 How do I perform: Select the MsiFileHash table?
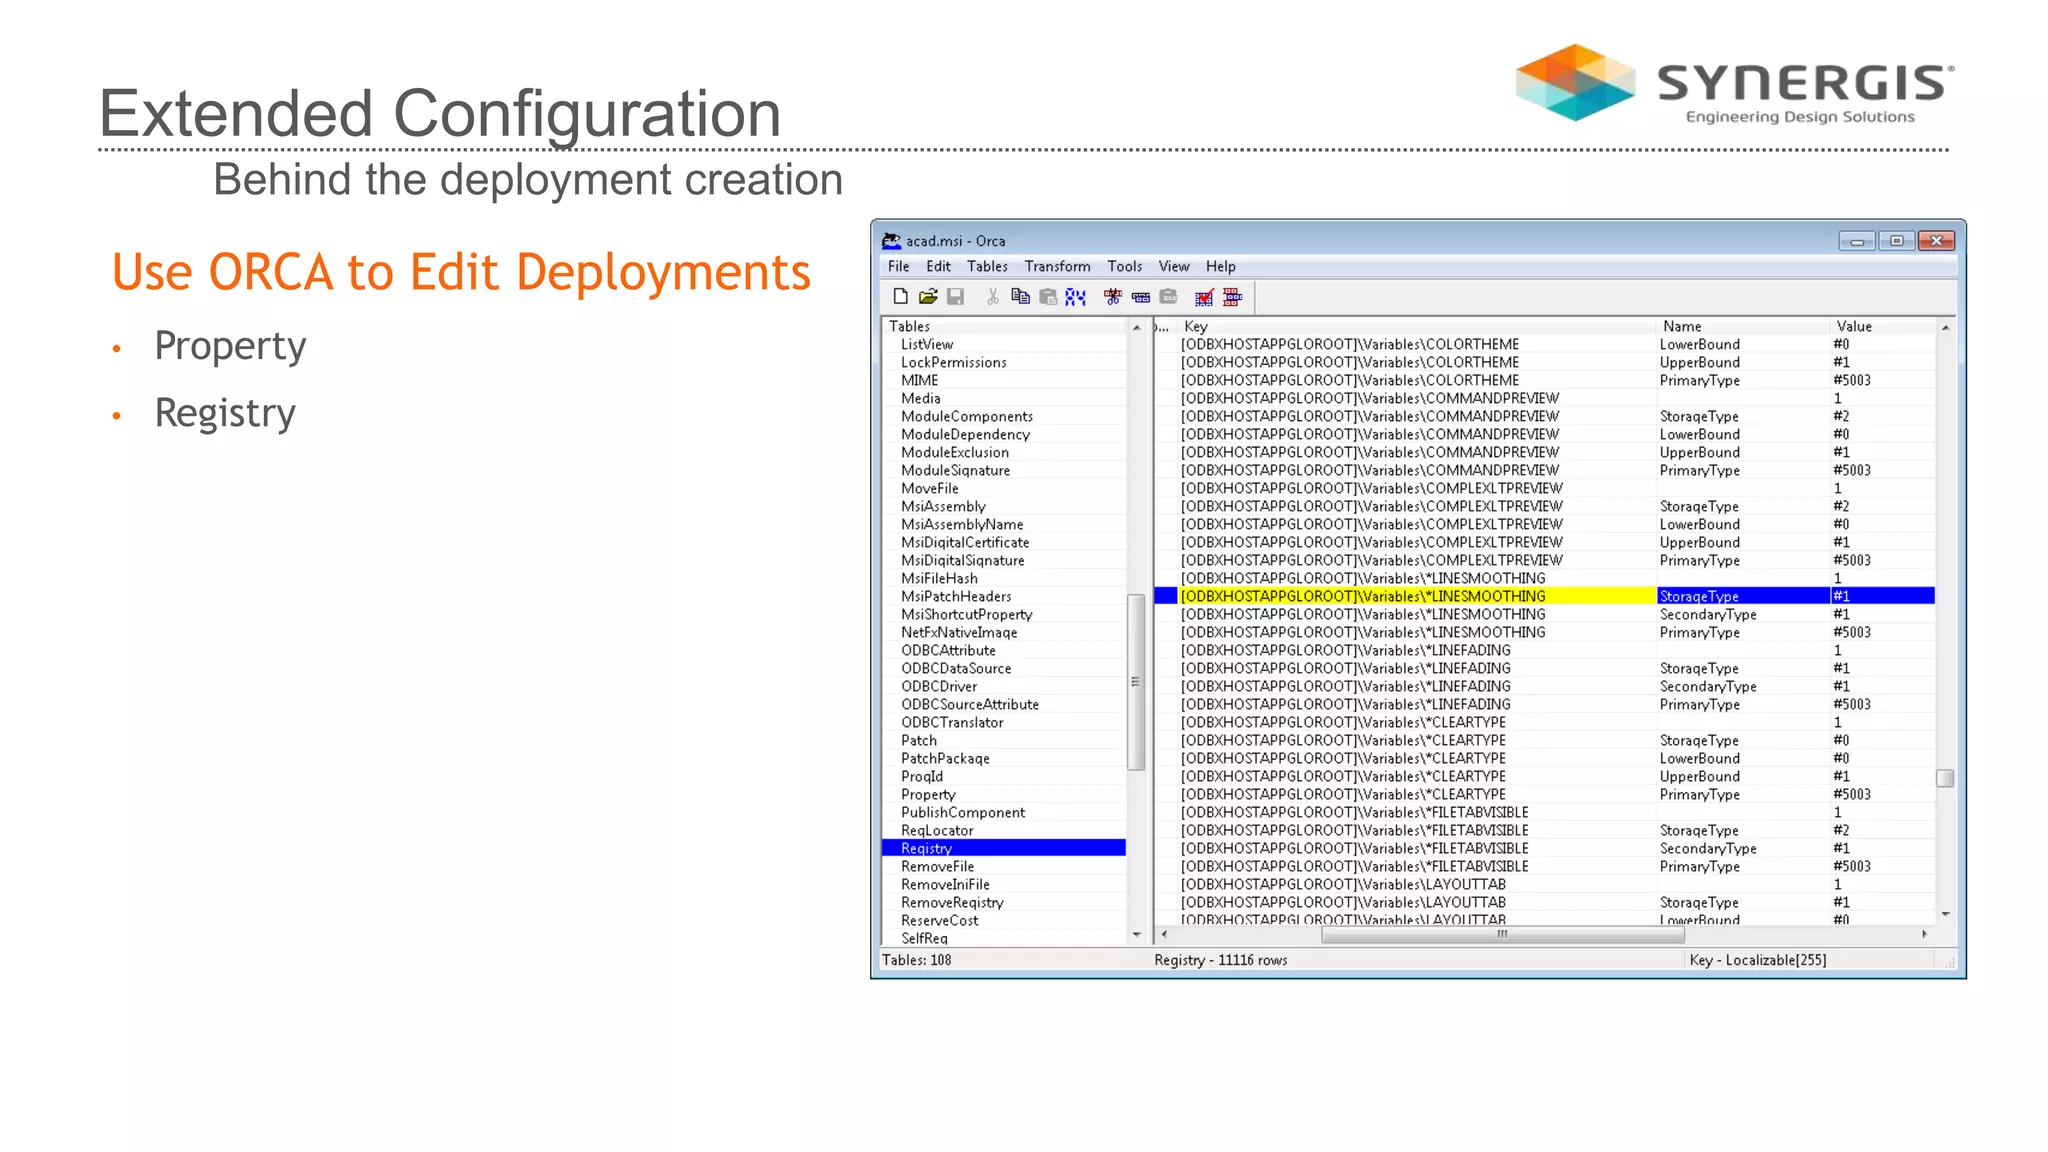pyautogui.click(x=939, y=578)
